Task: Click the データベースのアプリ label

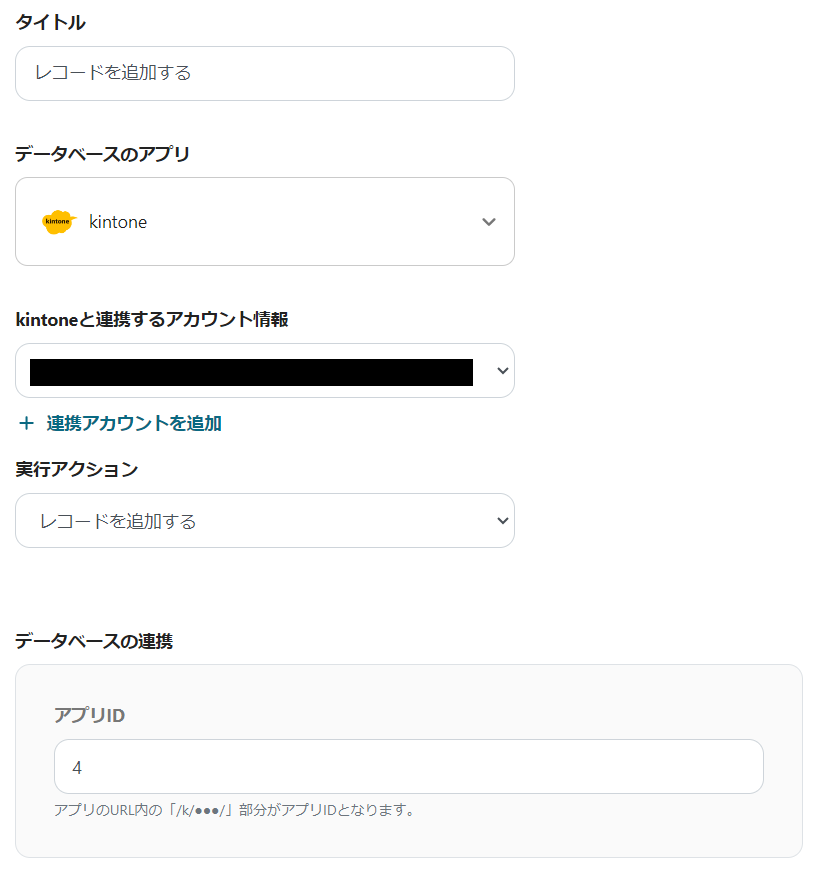Action: click(102, 153)
